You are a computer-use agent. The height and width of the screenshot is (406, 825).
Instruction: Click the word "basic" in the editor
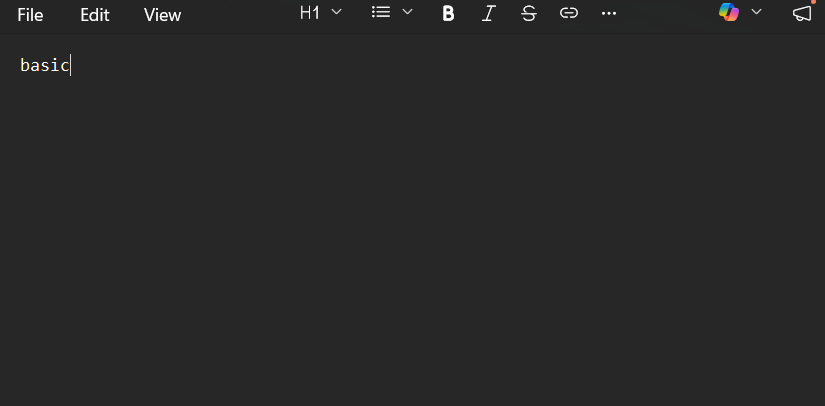pyautogui.click(x=44, y=66)
